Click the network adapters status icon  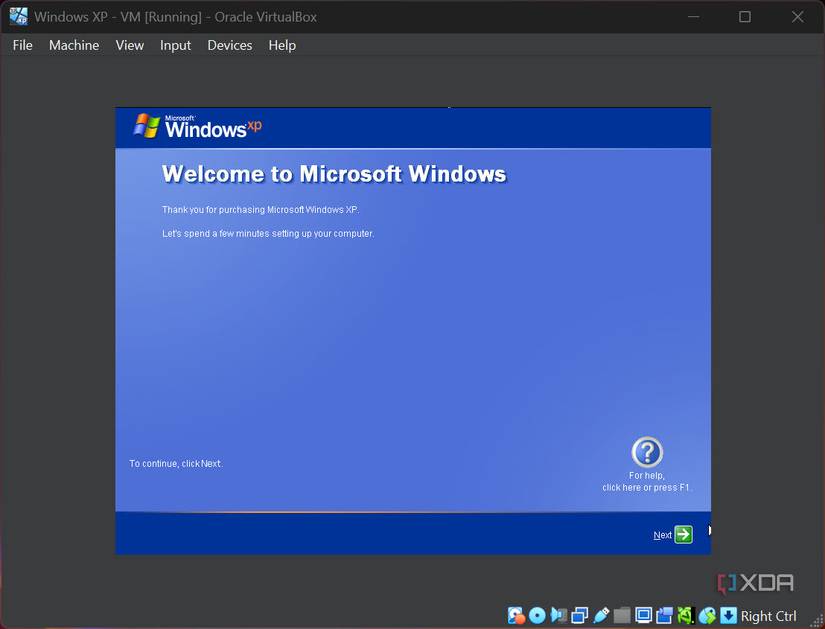pyautogui.click(x=580, y=615)
